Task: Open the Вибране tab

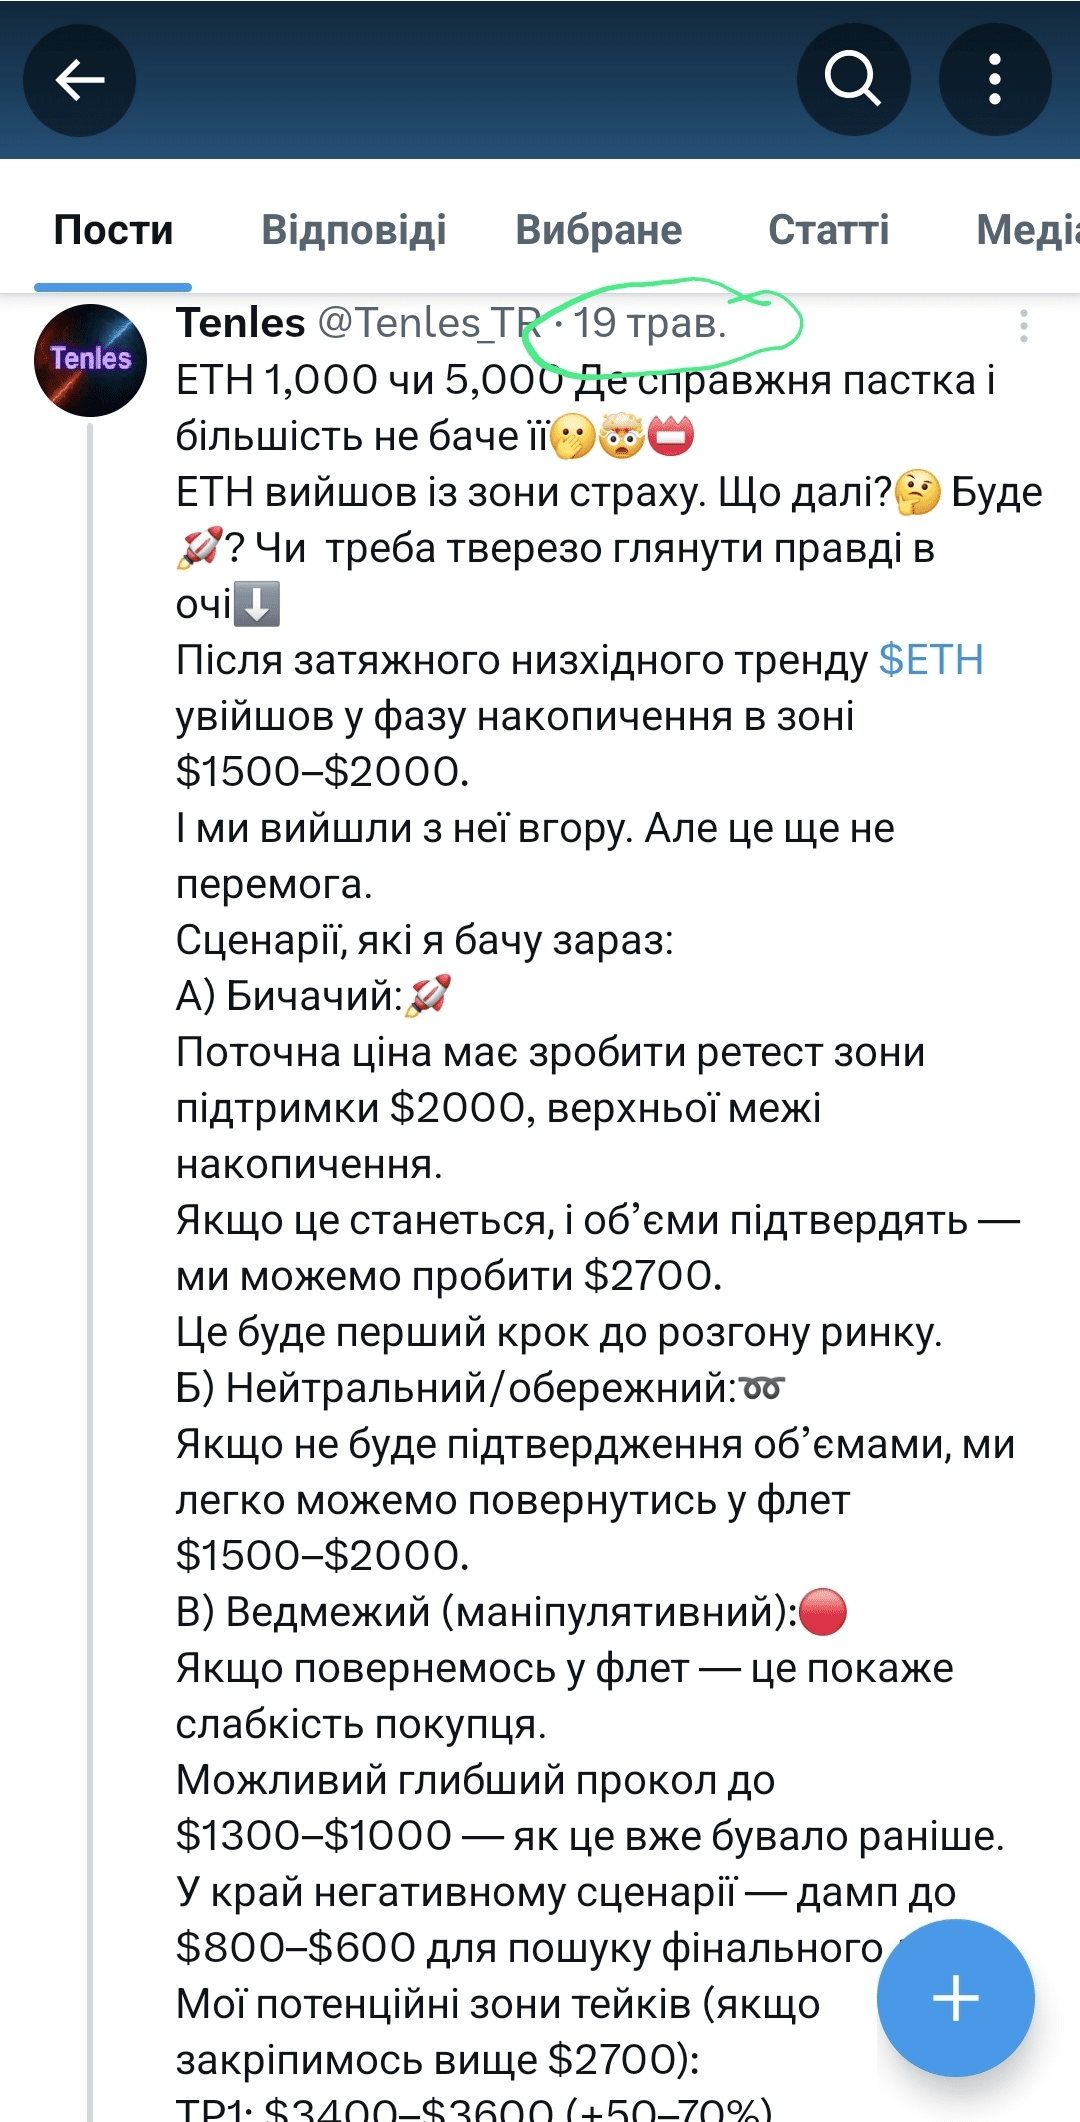Action: coord(598,230)
